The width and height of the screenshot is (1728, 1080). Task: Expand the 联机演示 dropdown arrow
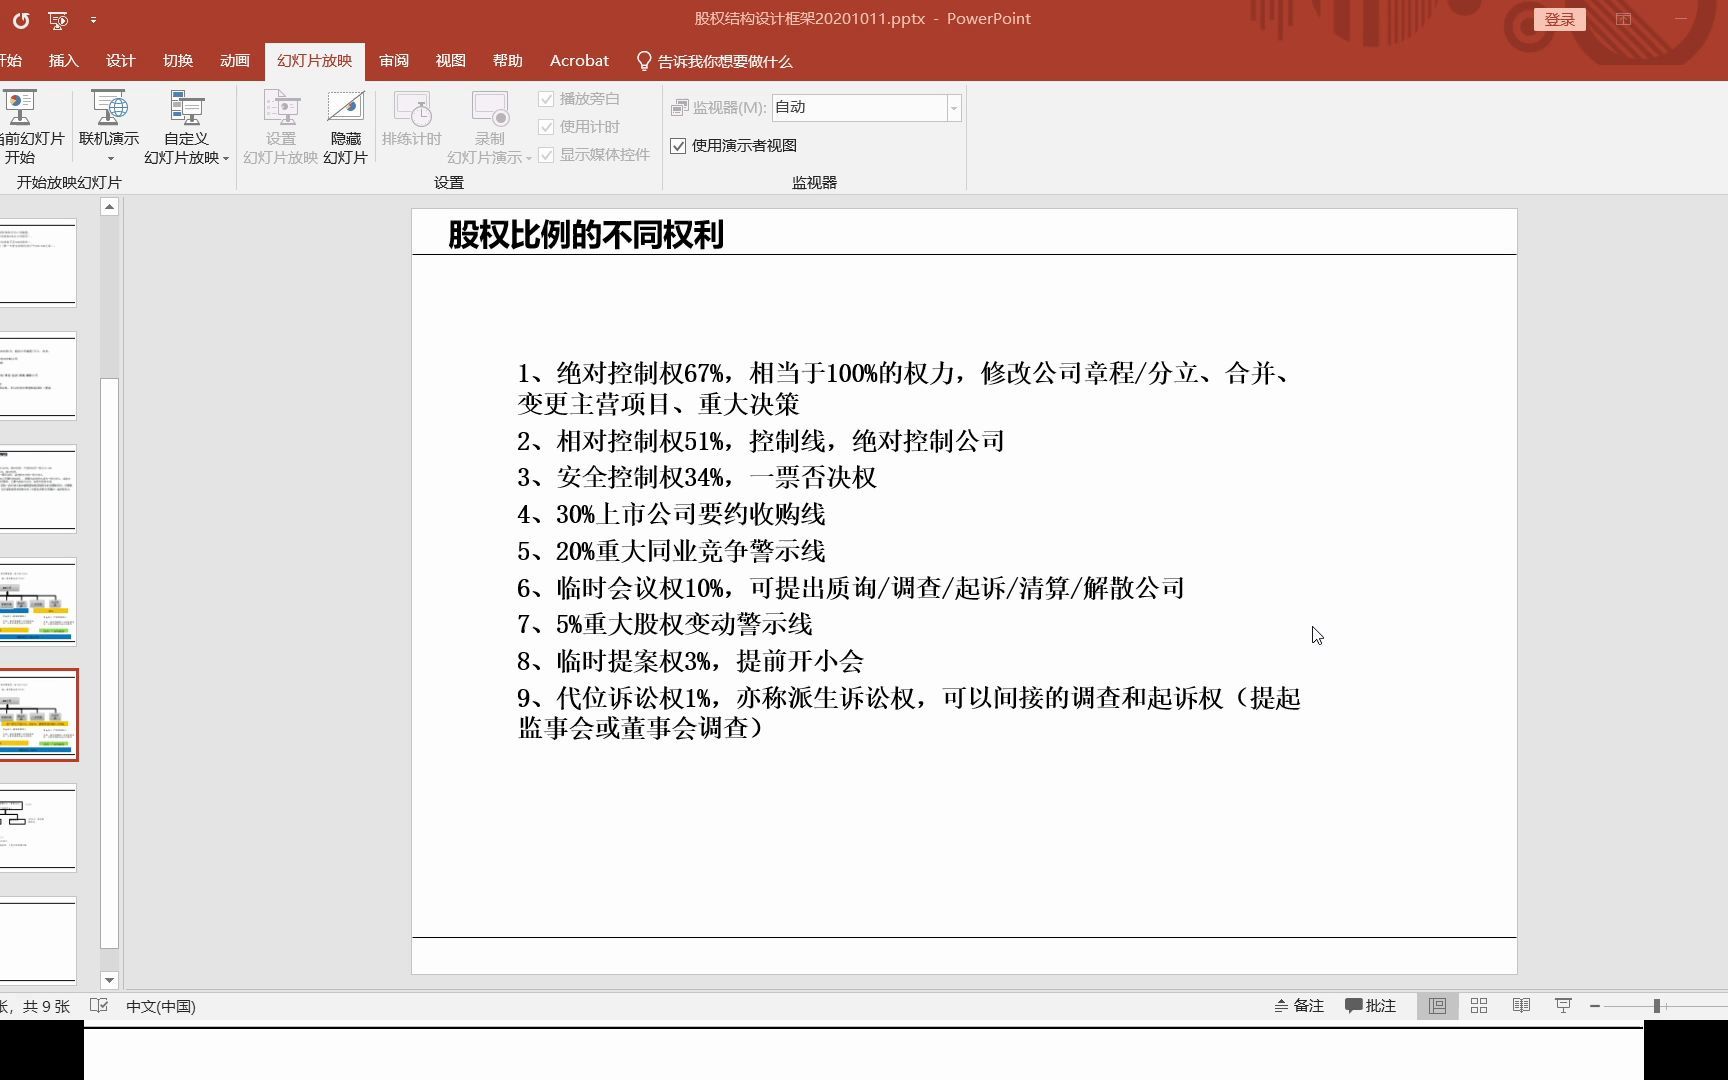(x=110, y=158)
